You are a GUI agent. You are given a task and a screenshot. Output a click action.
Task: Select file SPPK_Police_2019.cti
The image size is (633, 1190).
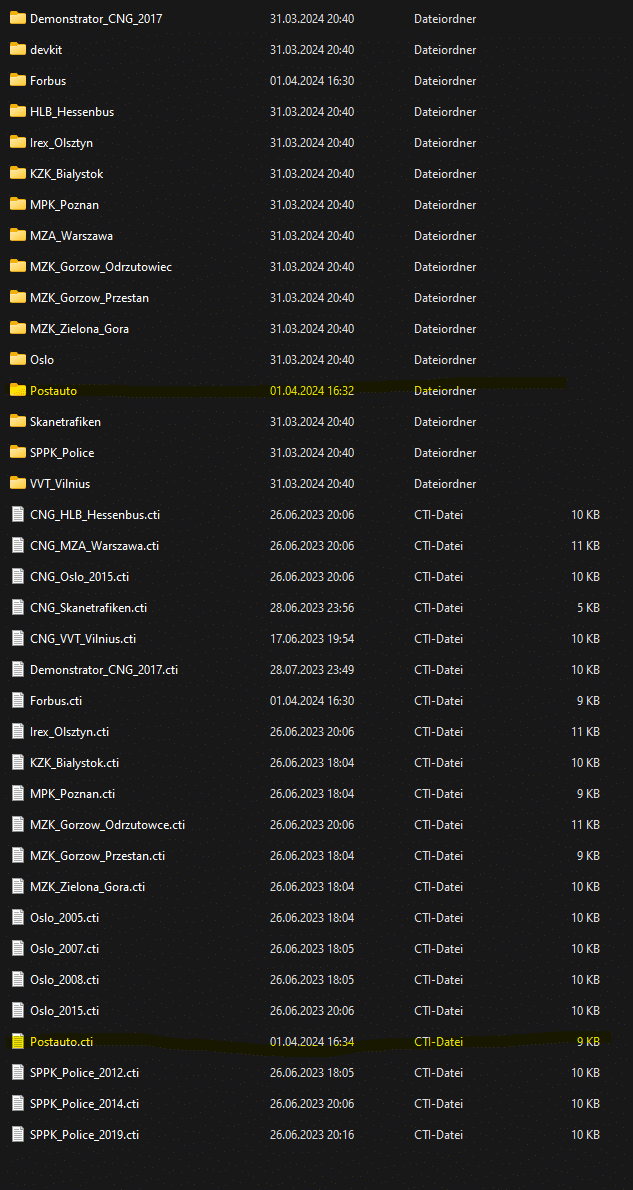click(84, 1134)
